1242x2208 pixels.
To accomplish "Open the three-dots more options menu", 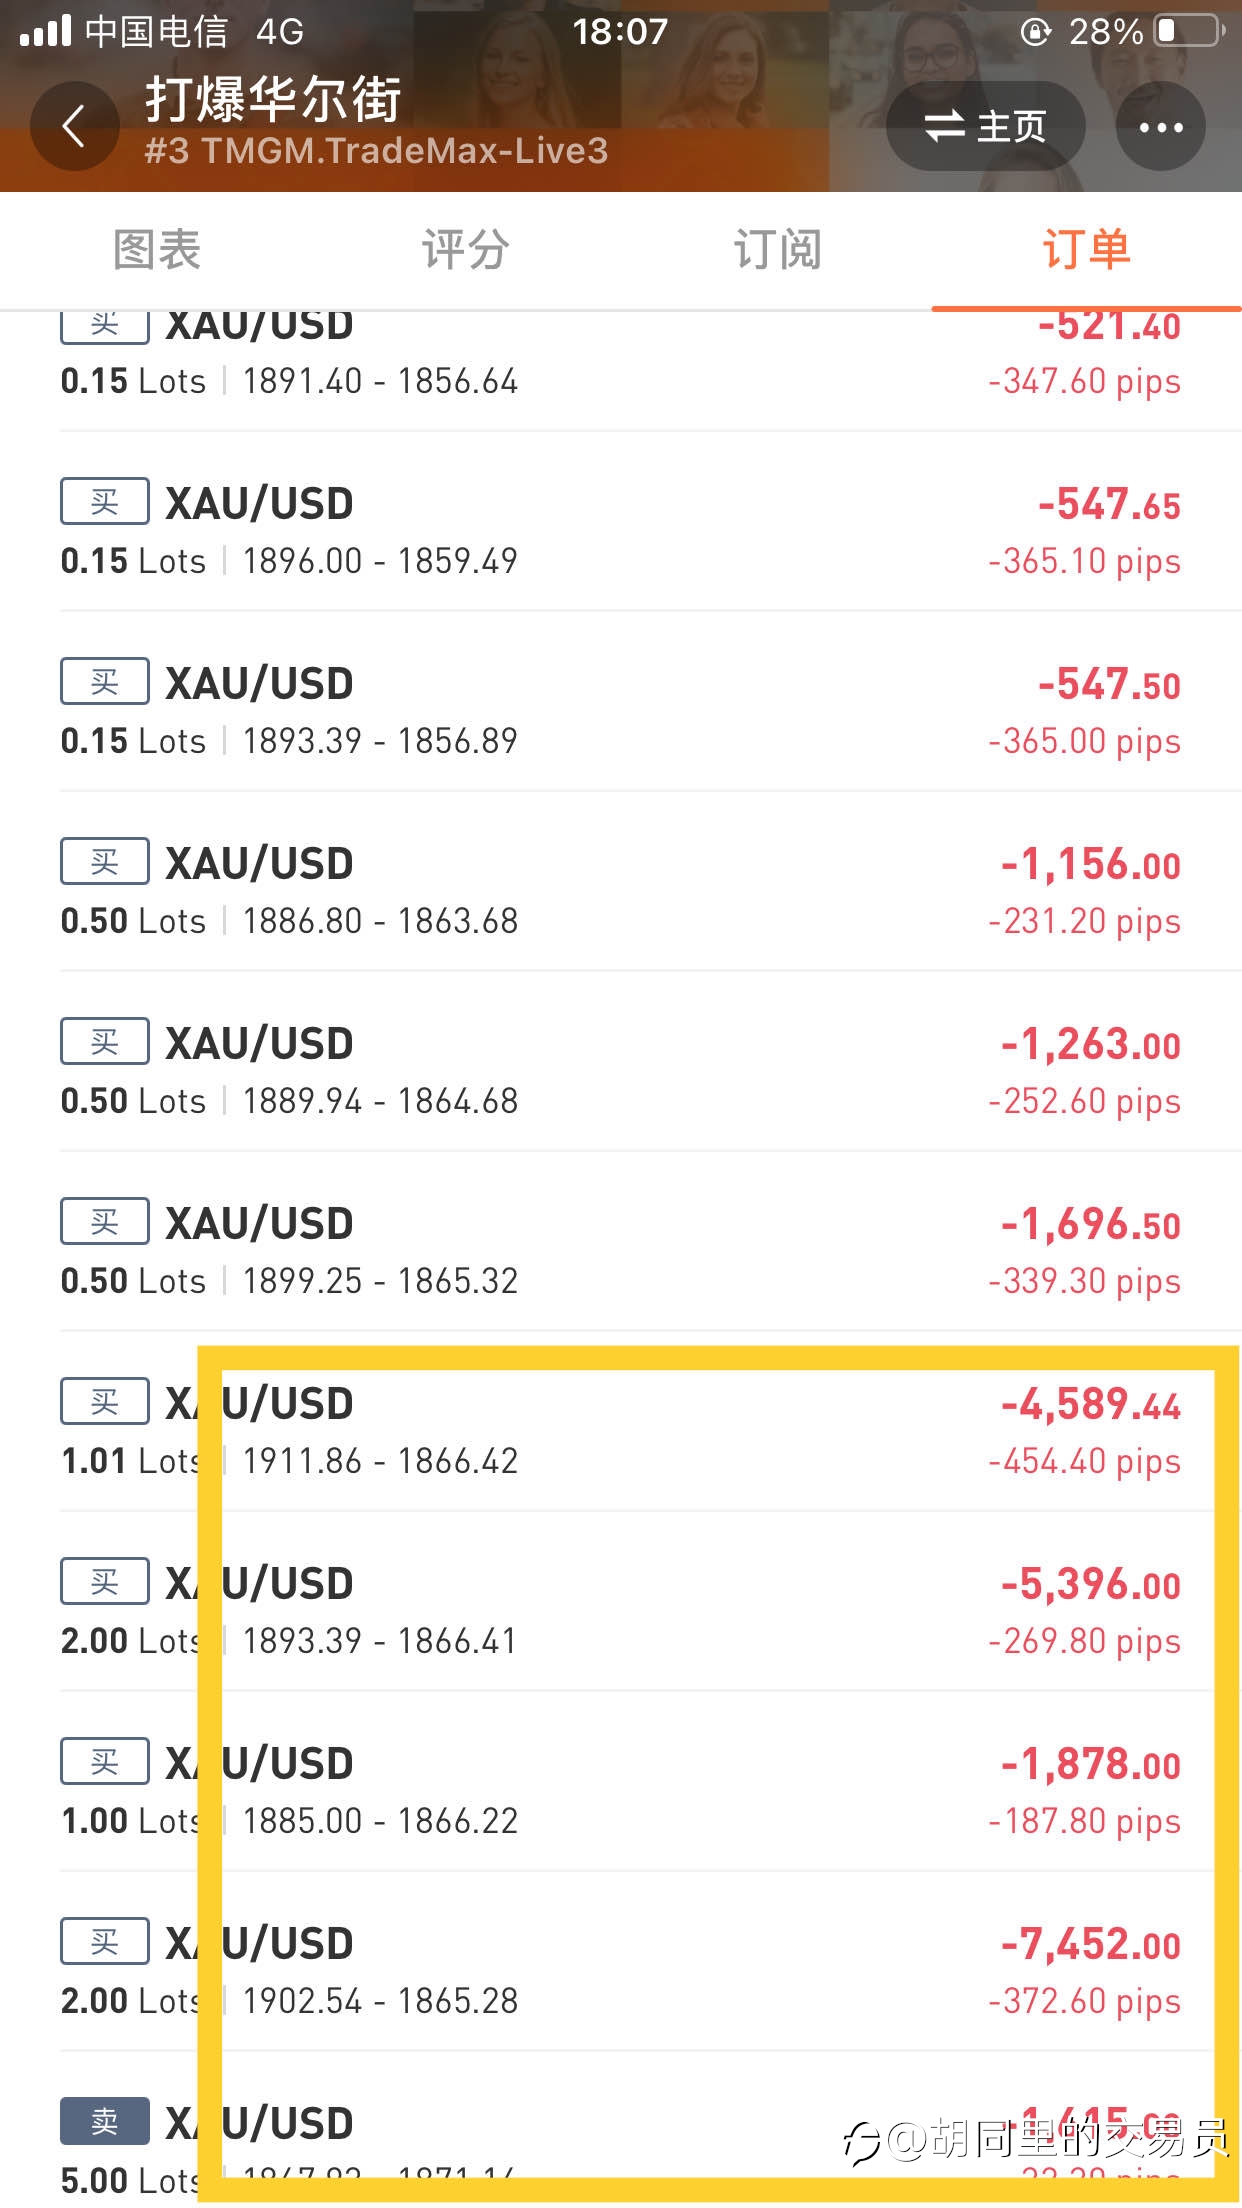I will [1160, 126].
